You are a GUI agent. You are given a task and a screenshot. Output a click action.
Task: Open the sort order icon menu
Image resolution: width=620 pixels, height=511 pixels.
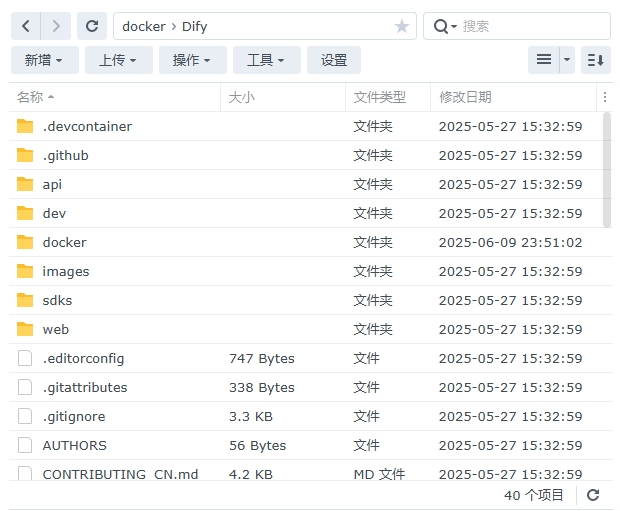tap(595, 60)
